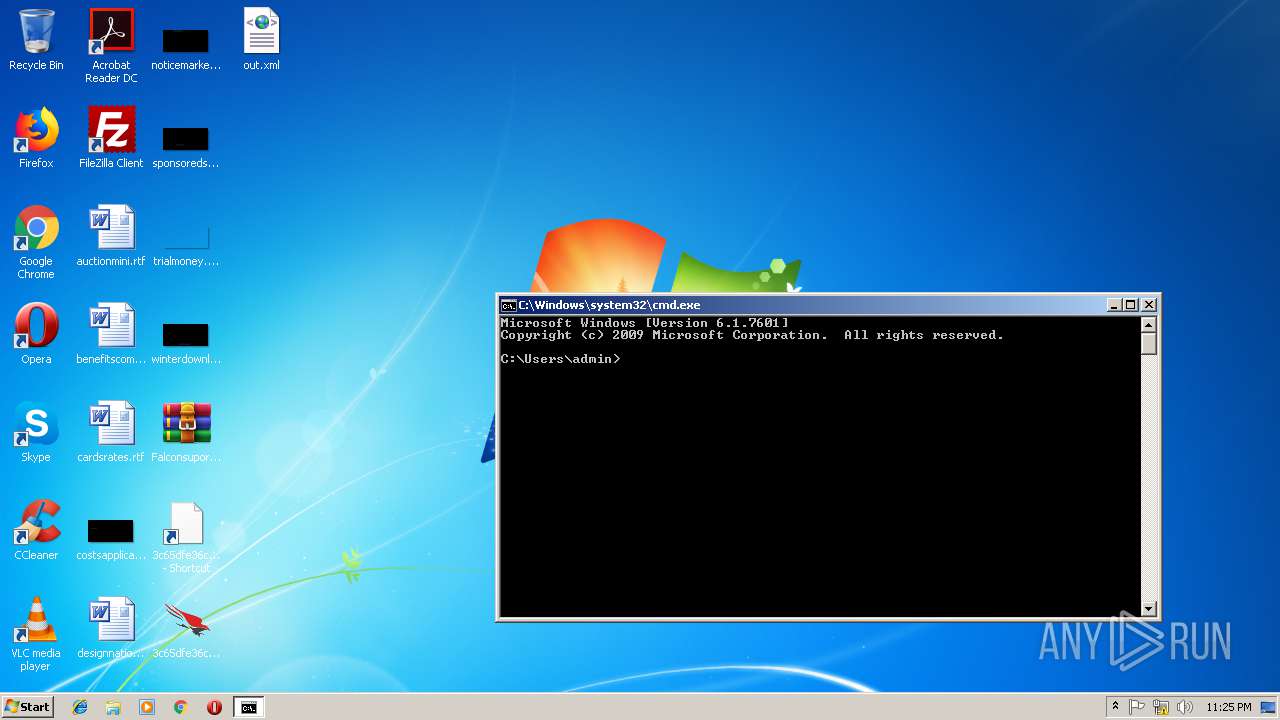The image size is (1280, 720).
Task: Select the trialmoney desktop file
Action: tap(186, 245)
